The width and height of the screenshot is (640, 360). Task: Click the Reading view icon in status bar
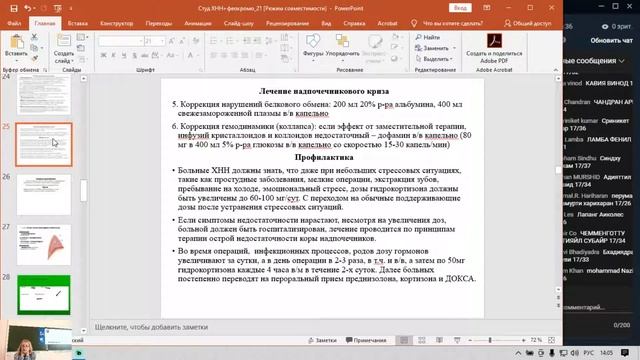pyautogui.click(x=439, y=340)
